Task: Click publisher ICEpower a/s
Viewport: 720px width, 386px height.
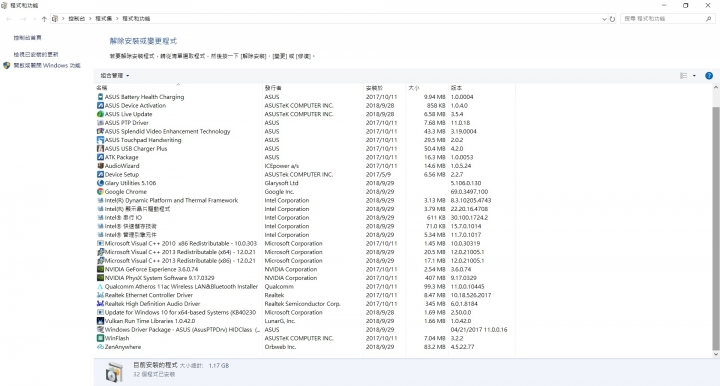Action: tap(282, 166)
